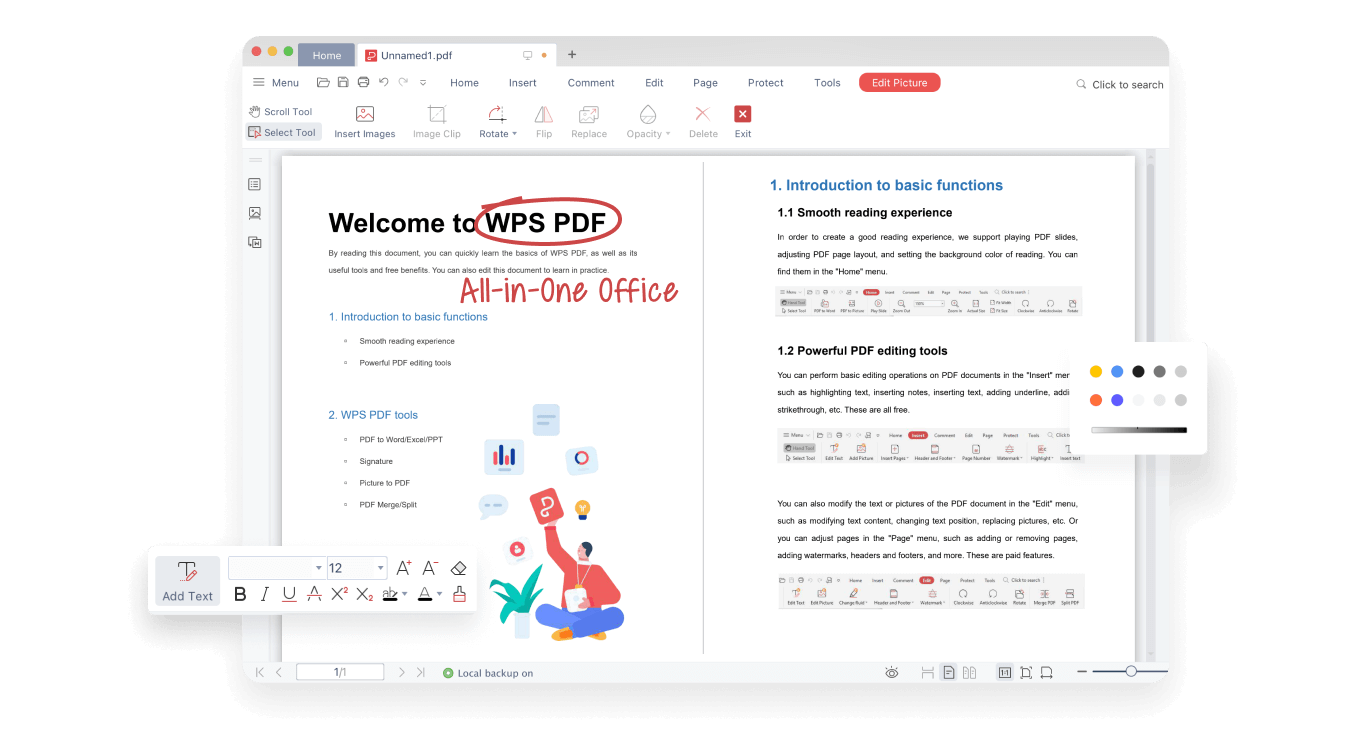Open the Add Text tool in the formatting popup
This screenshot has width=1370, height=738.
pyautogui.click(x=186, y=580)
